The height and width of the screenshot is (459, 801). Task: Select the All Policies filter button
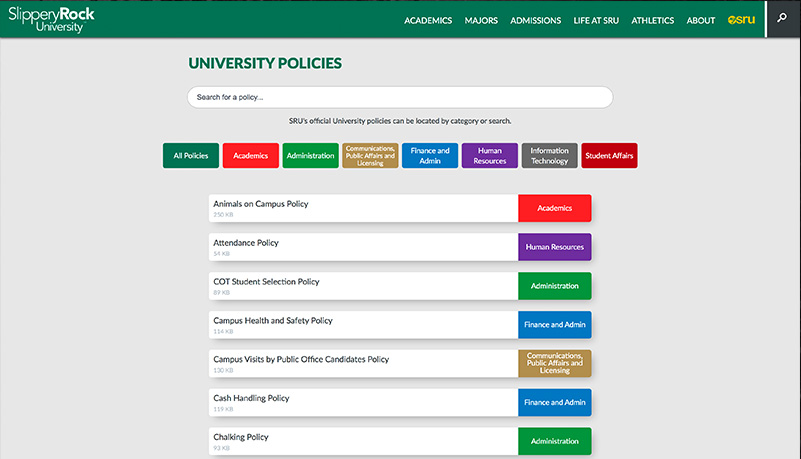pyautogui.click(x=191, y=155)
